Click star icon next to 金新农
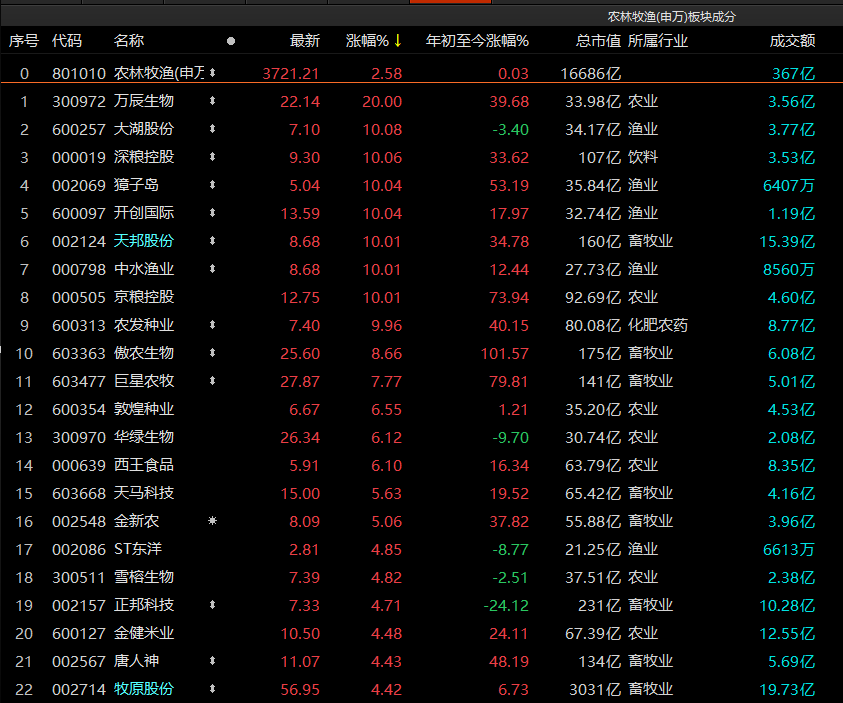 point(212,520)
